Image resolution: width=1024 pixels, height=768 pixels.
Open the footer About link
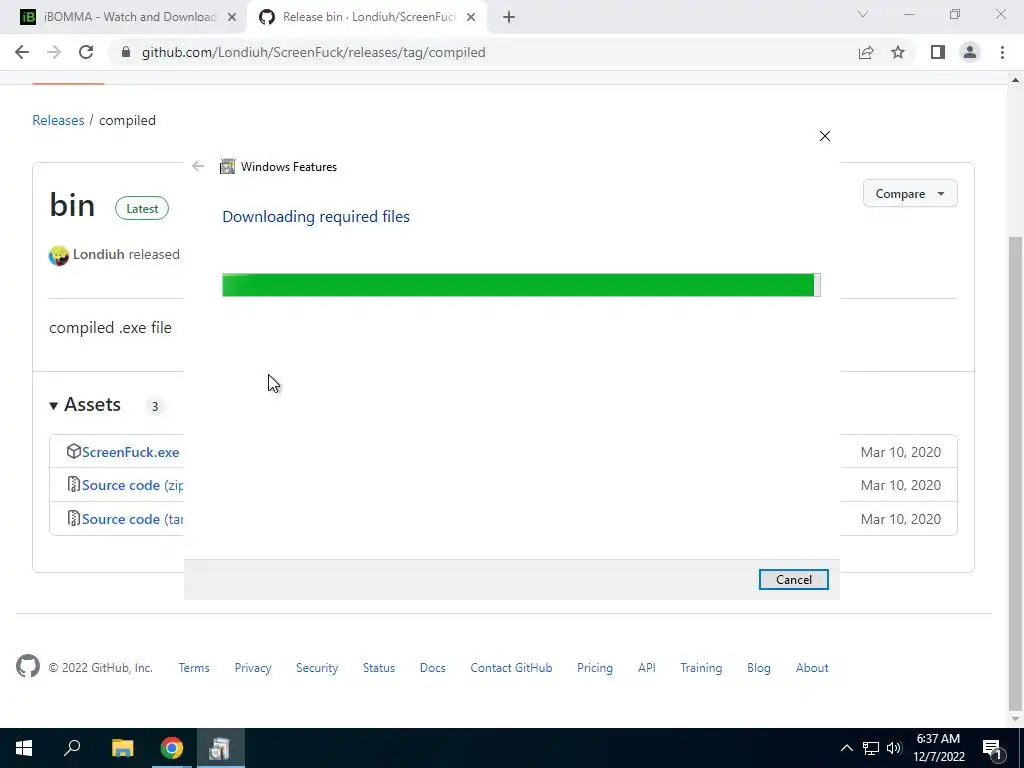[812, 667]
